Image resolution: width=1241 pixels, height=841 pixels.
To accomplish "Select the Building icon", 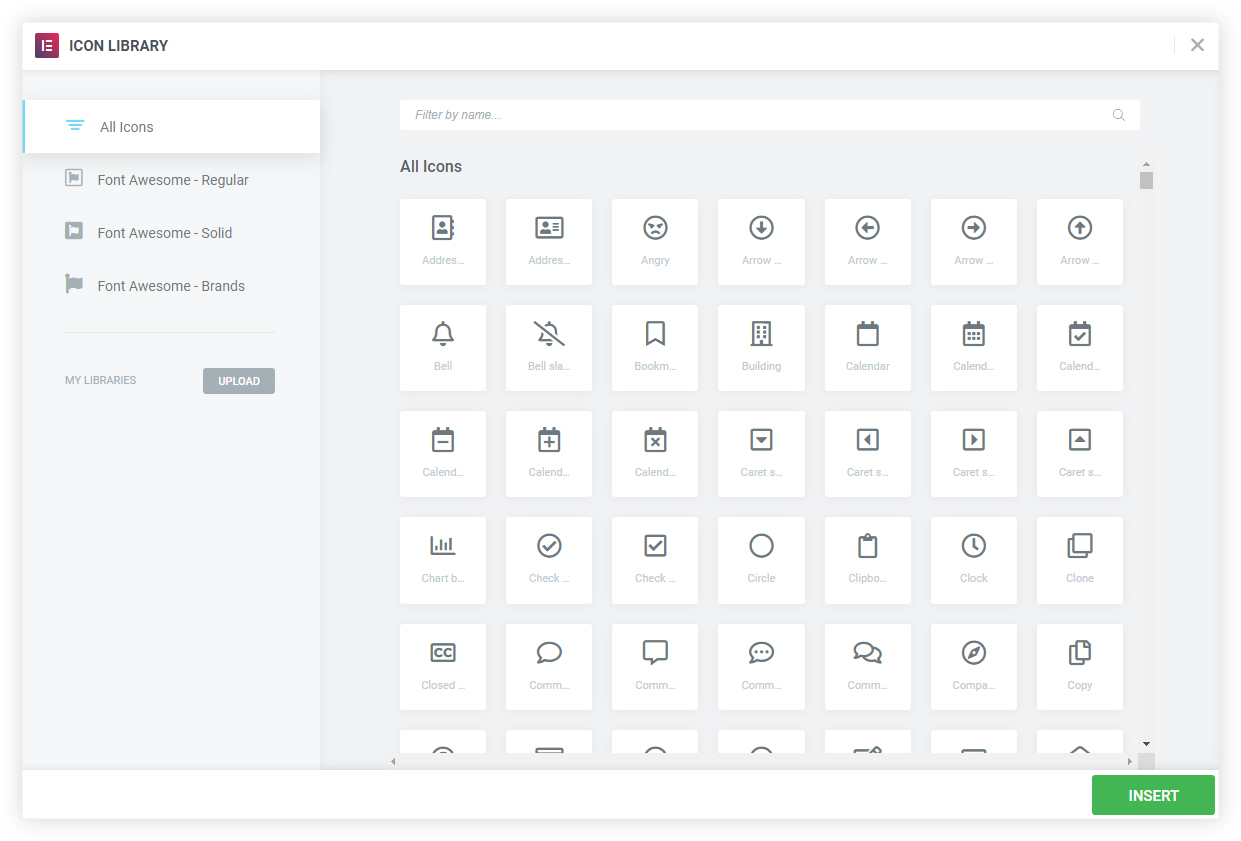I will pos(761,347).
